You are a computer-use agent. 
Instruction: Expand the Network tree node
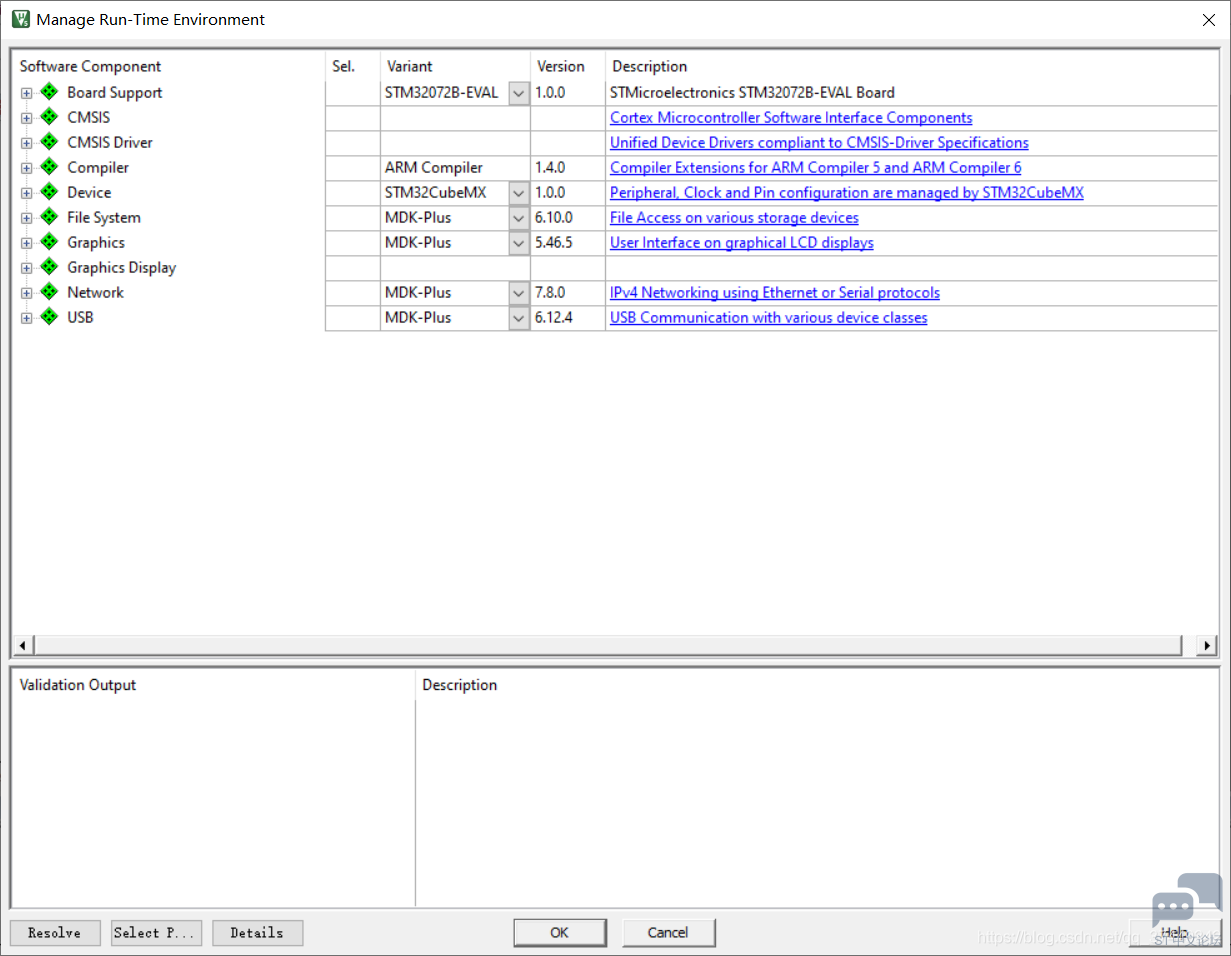point(27,293)
